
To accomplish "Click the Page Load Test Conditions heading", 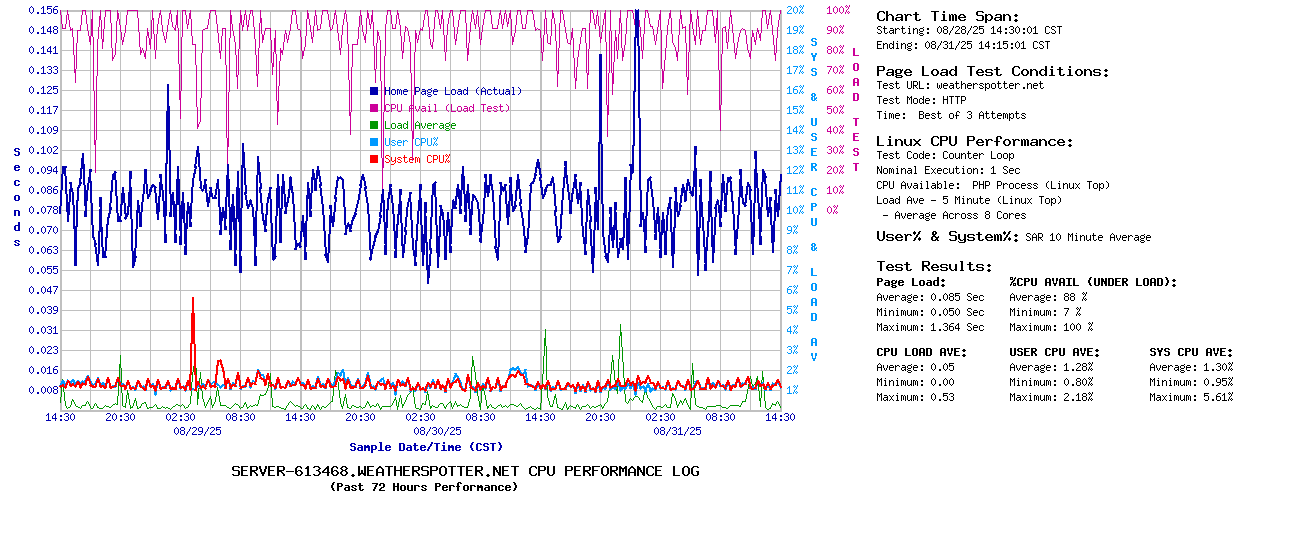I will coord(992,71).
